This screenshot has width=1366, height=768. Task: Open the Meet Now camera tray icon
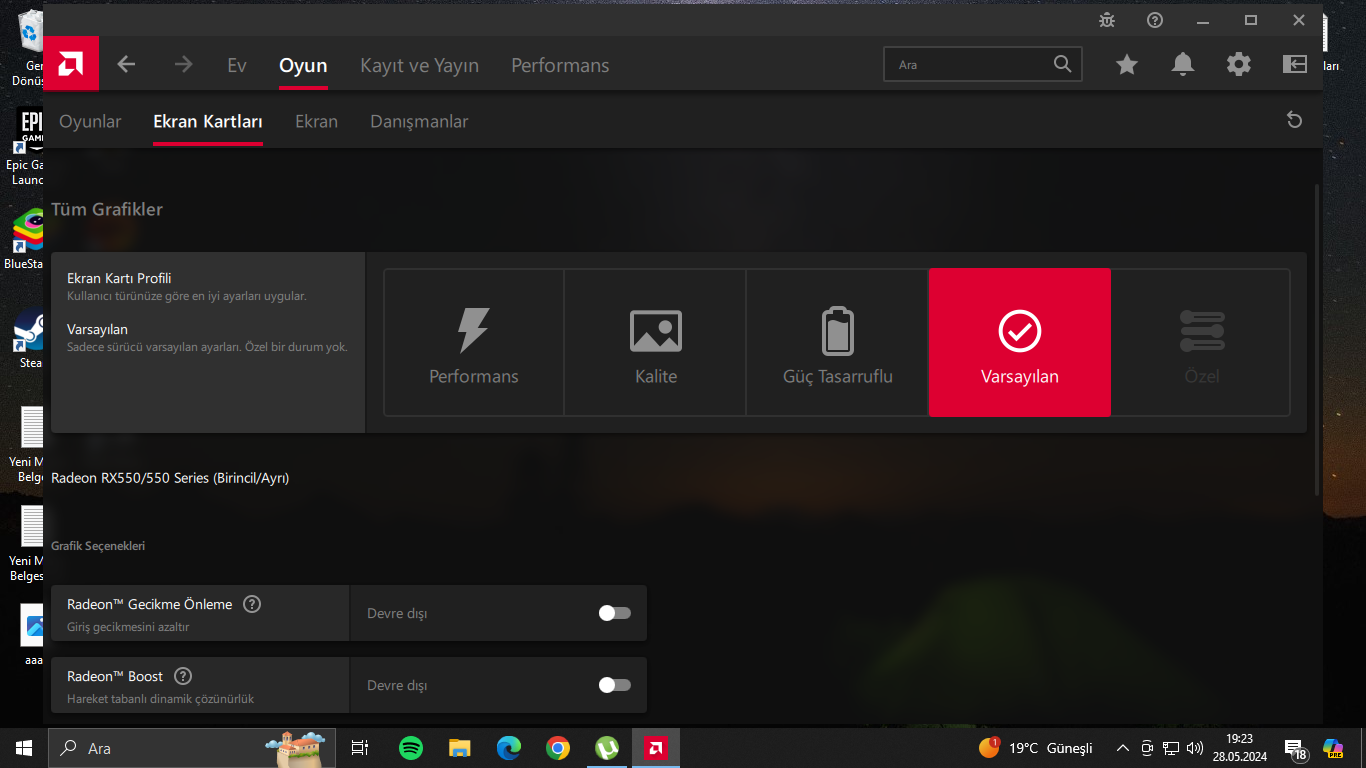coord(1147,748)
